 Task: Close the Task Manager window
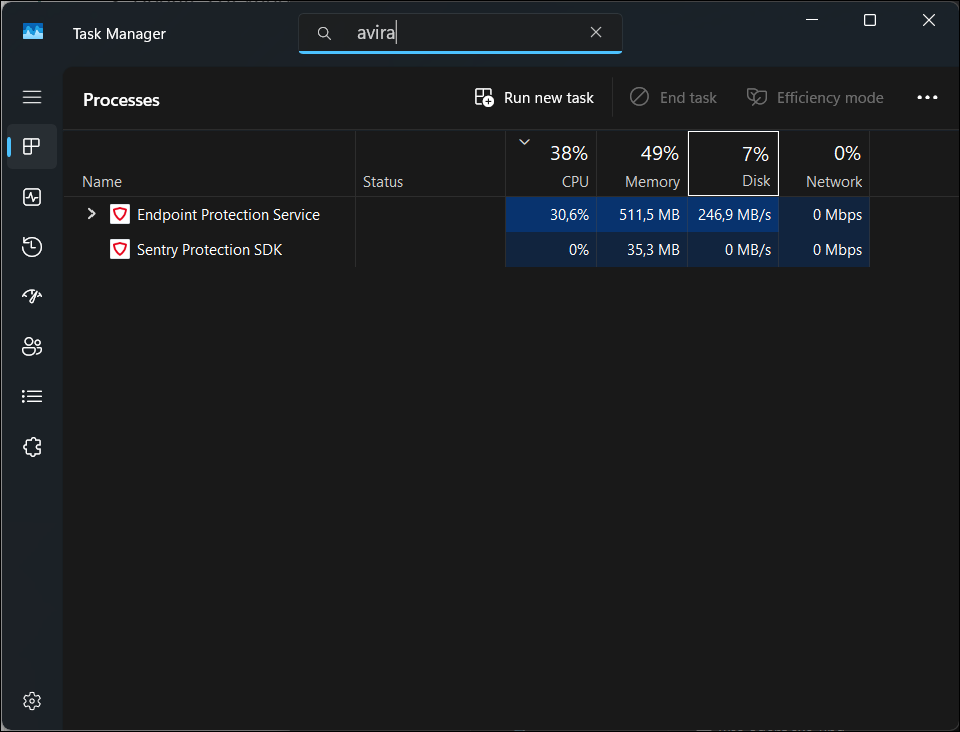pos(928,20)
